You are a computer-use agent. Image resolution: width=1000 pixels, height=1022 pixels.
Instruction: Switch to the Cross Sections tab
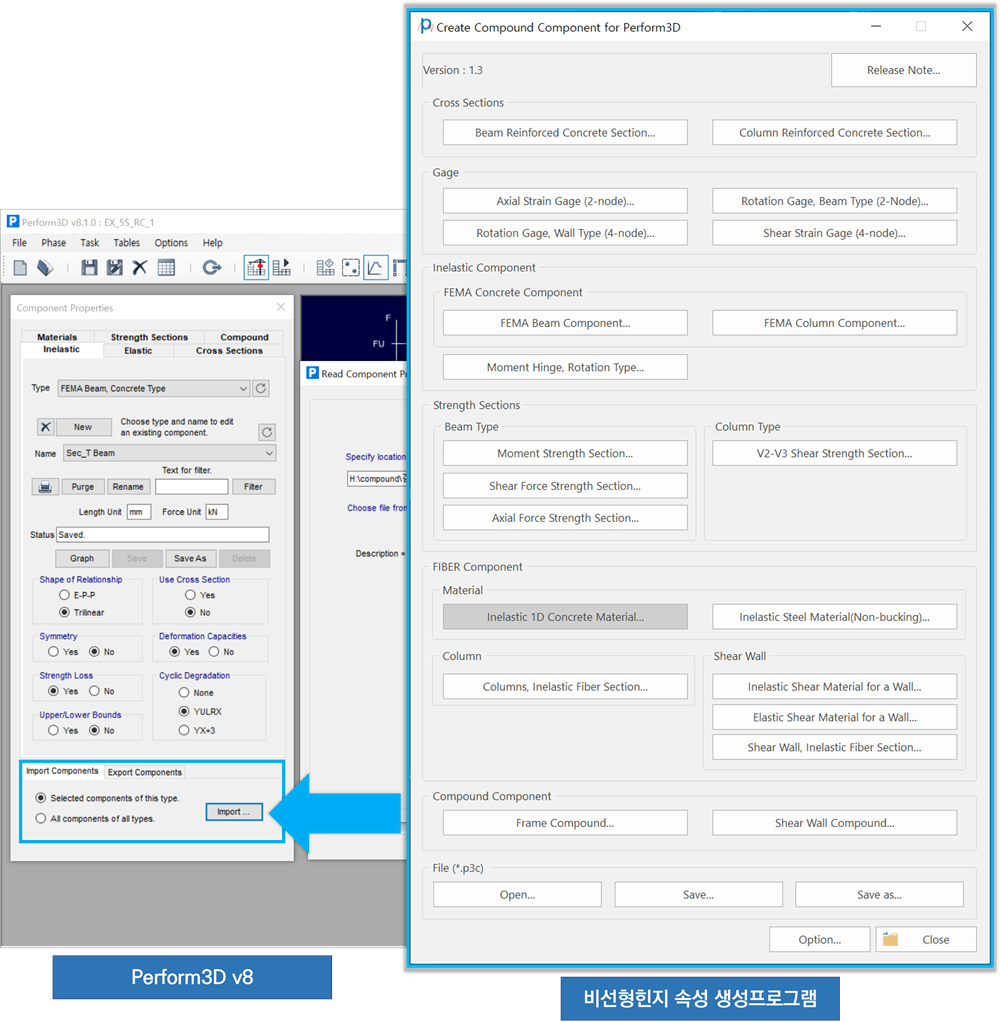tap(229, 351)
